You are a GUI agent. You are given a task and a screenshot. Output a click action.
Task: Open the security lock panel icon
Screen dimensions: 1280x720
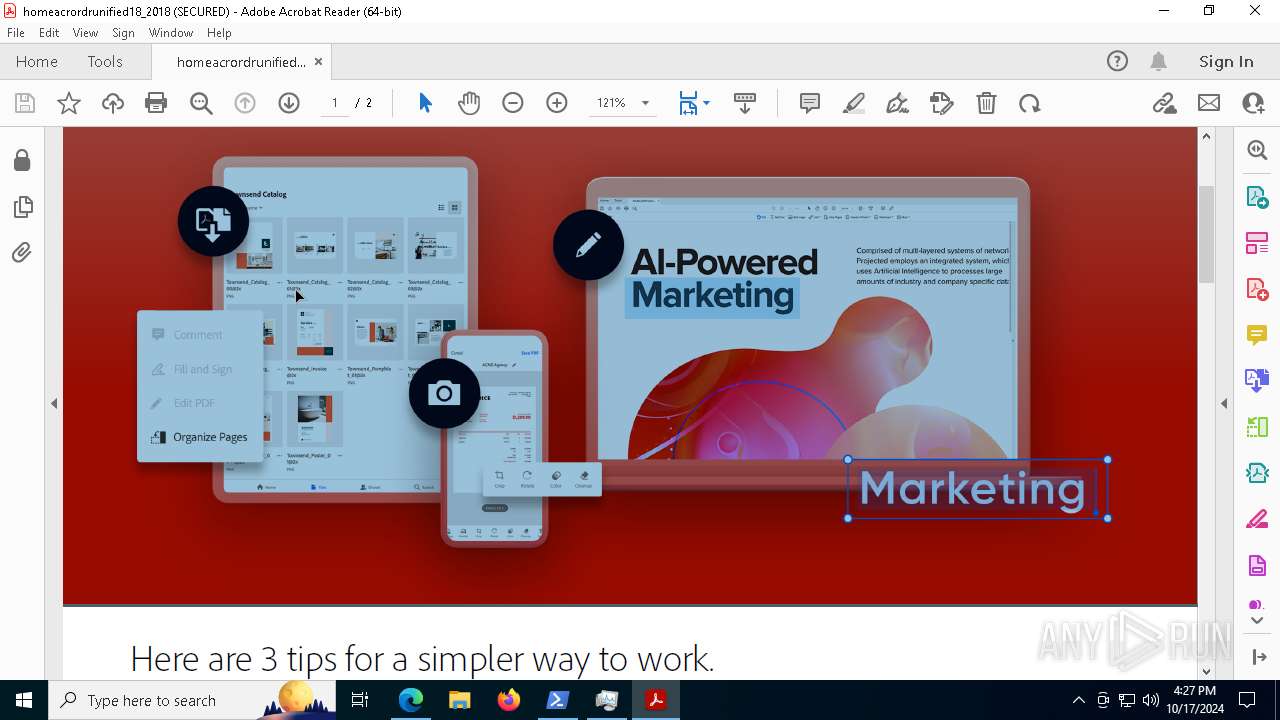(22, 160)
